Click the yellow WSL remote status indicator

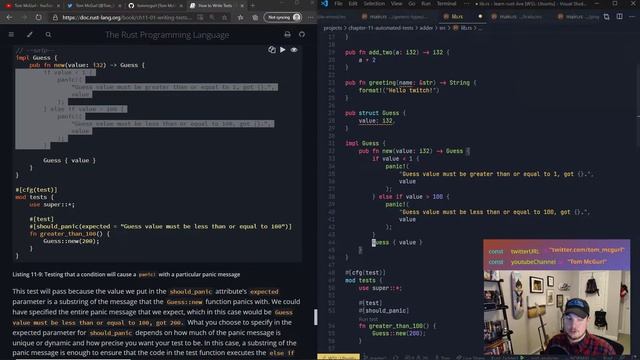(x=338, y=357)
